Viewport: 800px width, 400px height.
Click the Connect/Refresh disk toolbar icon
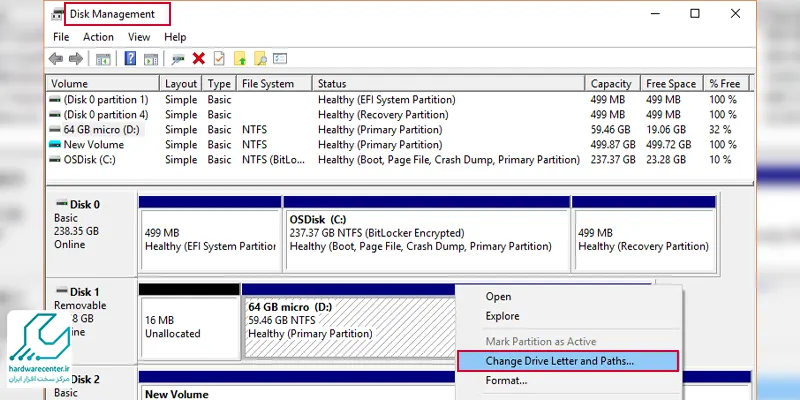[178, 59]
